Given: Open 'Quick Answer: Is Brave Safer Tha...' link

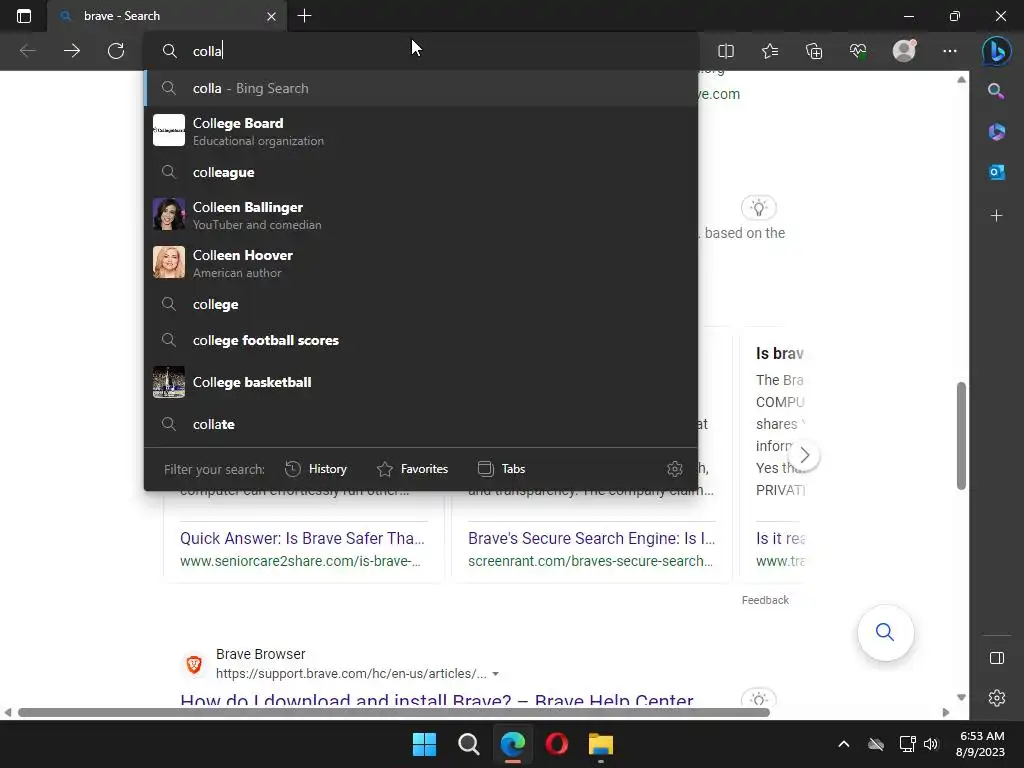Looking at the screenshot, I should (302, 538).
